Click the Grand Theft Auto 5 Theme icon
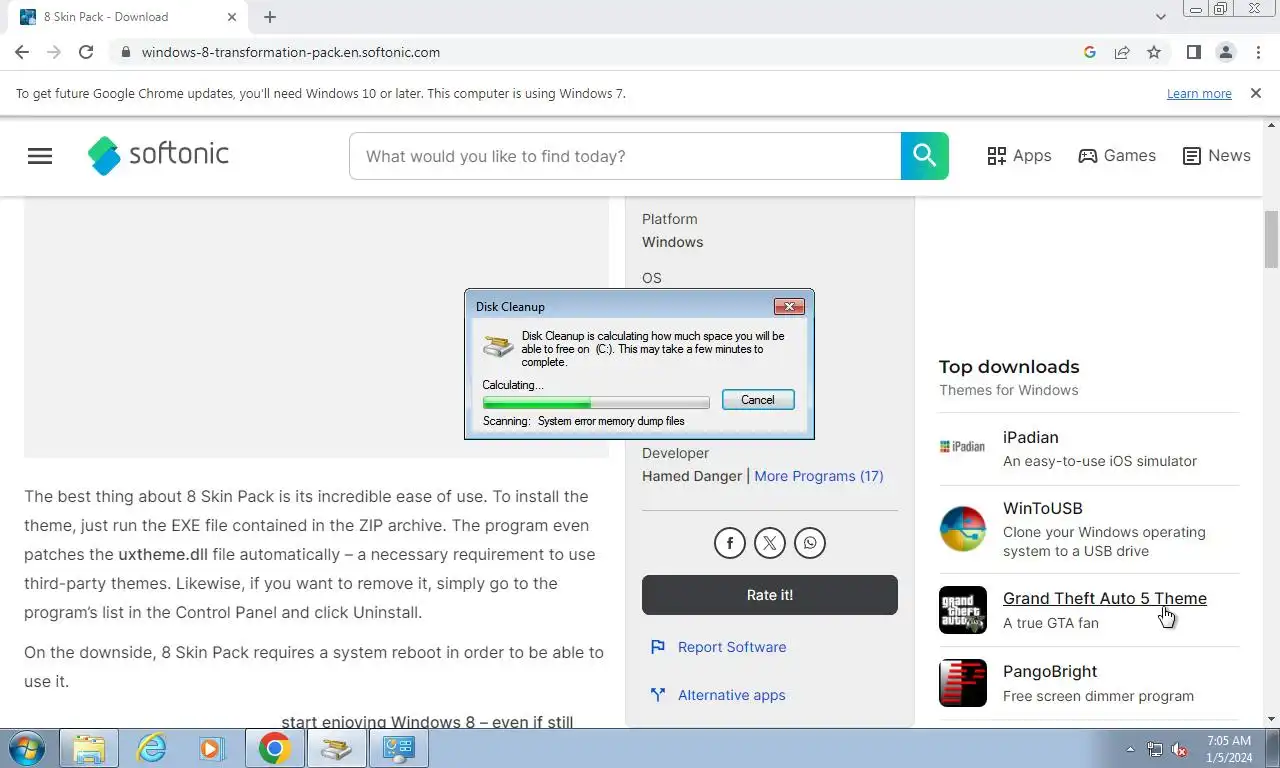 point(963,610)
